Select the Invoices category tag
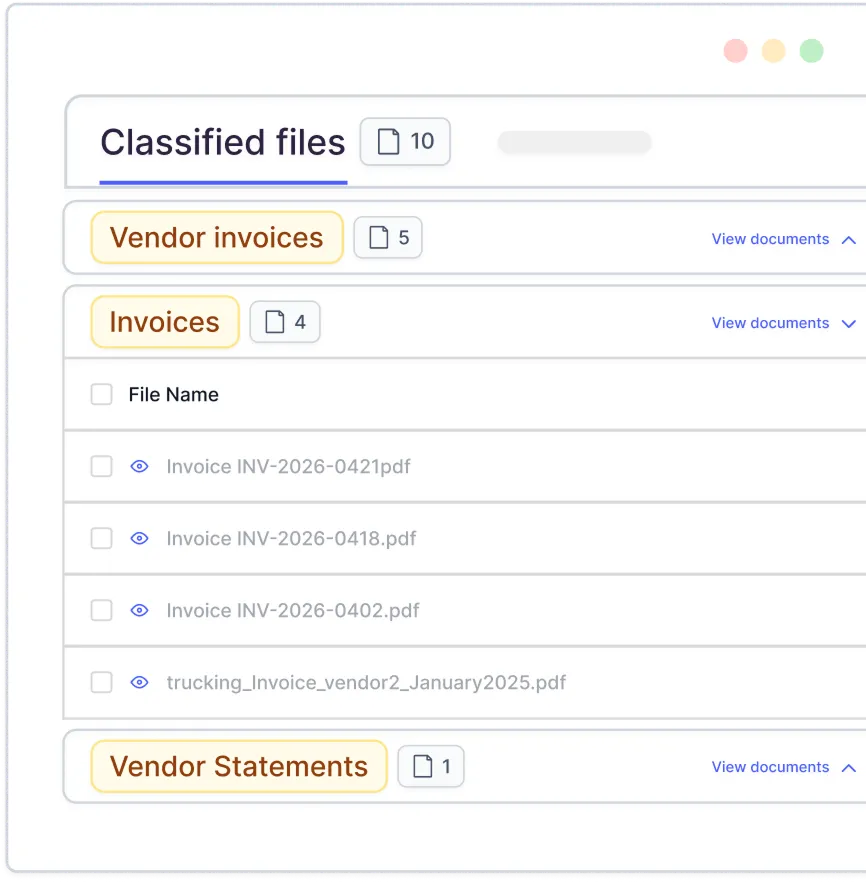 (x=165, y=322)
